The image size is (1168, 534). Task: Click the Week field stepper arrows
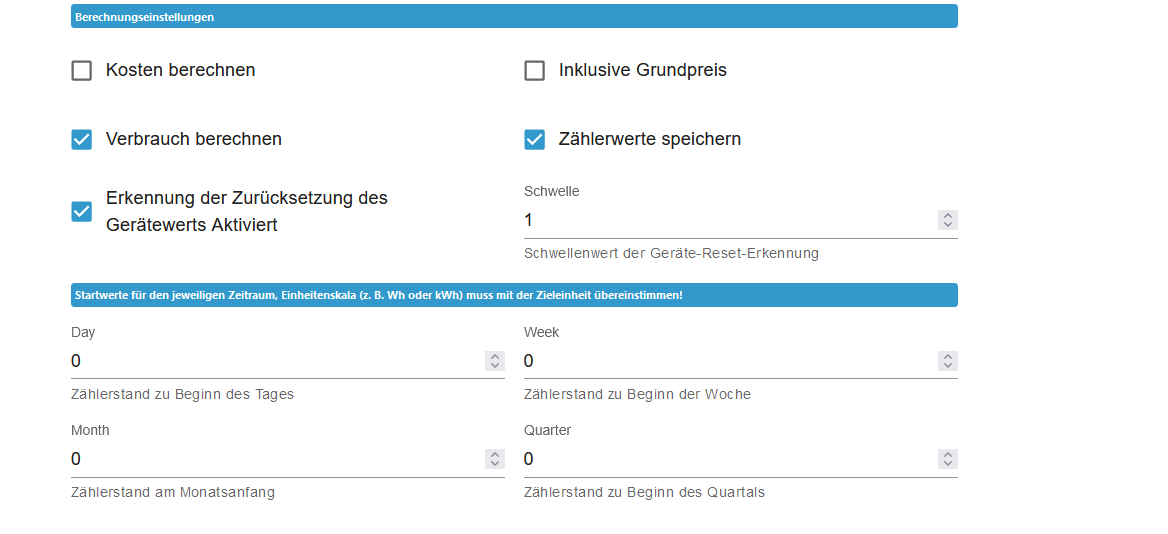[948, 361]
